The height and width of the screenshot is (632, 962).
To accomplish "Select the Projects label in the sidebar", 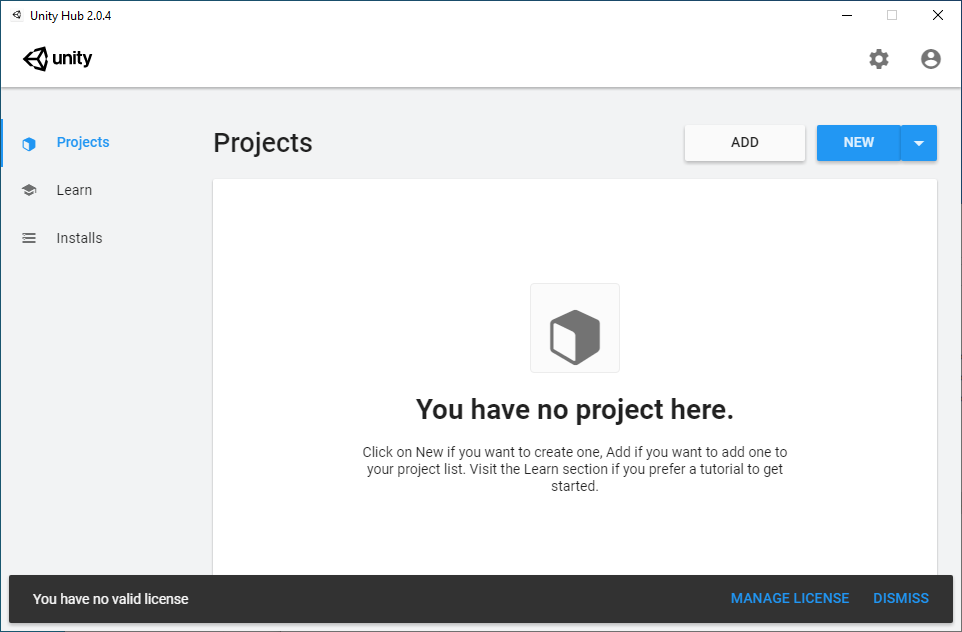I will coord(83,142).
